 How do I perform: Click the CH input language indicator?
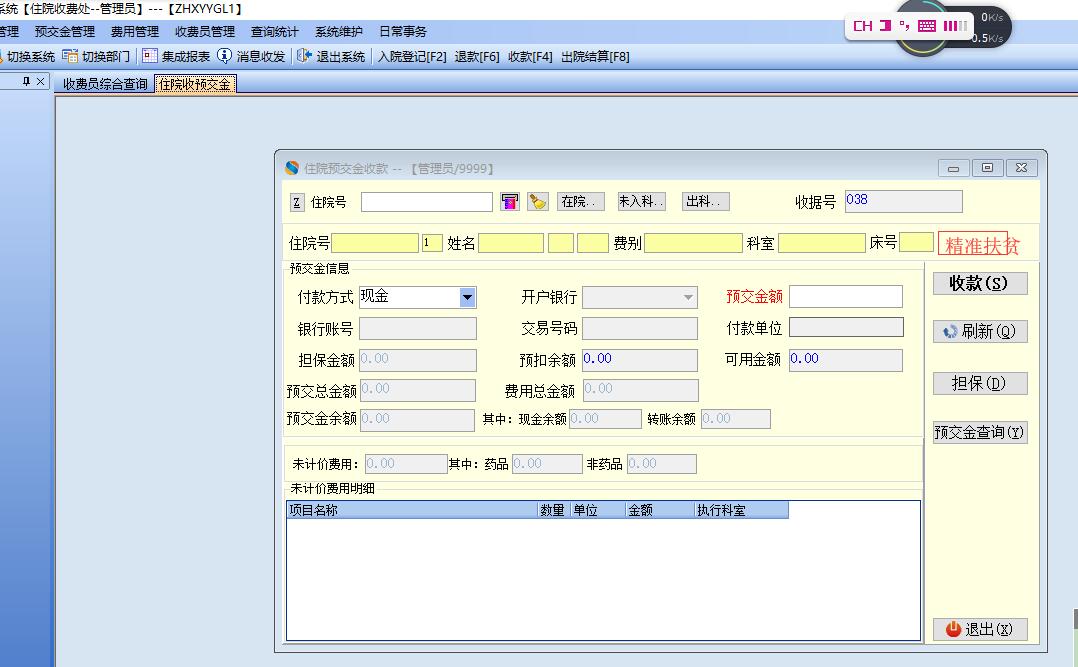point(863,26)
